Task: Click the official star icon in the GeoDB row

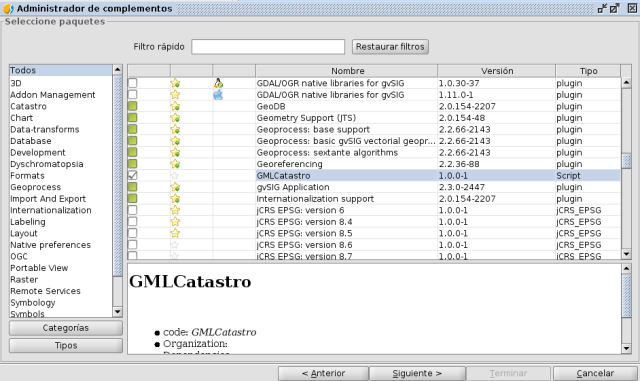Action: [175, 107]
